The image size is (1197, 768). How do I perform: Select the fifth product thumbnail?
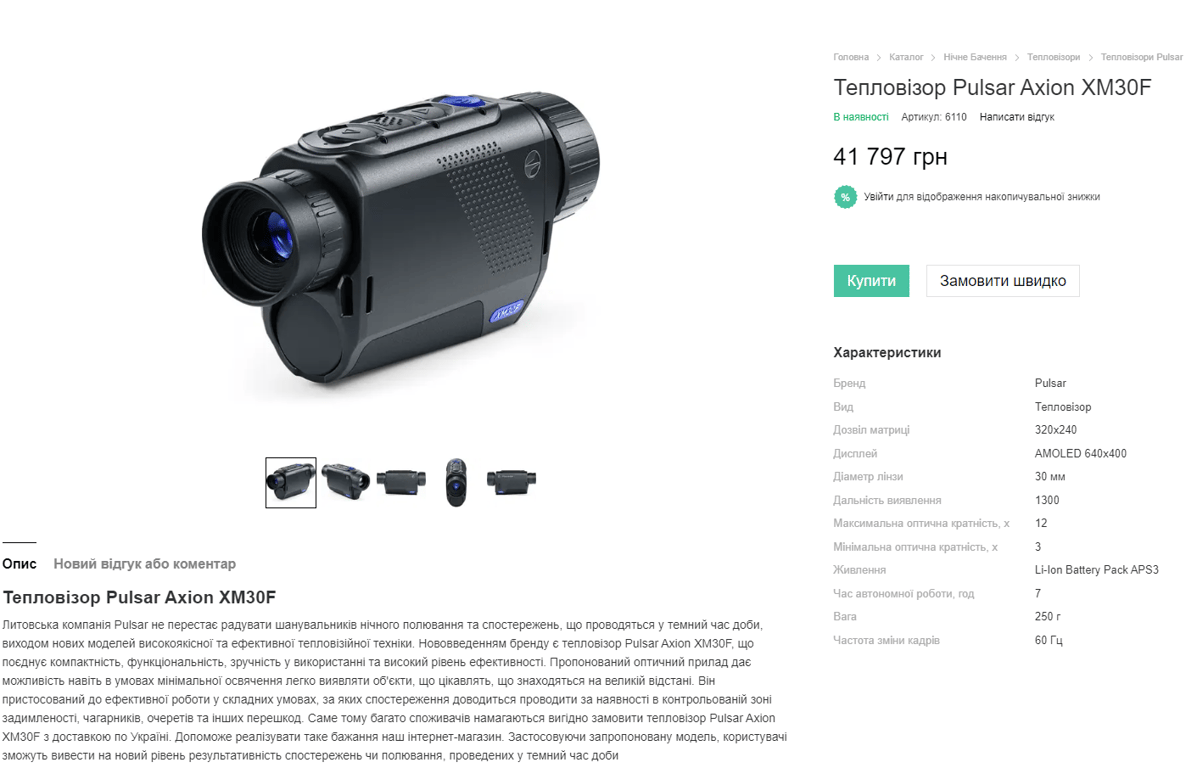click(x=511, y=482)
